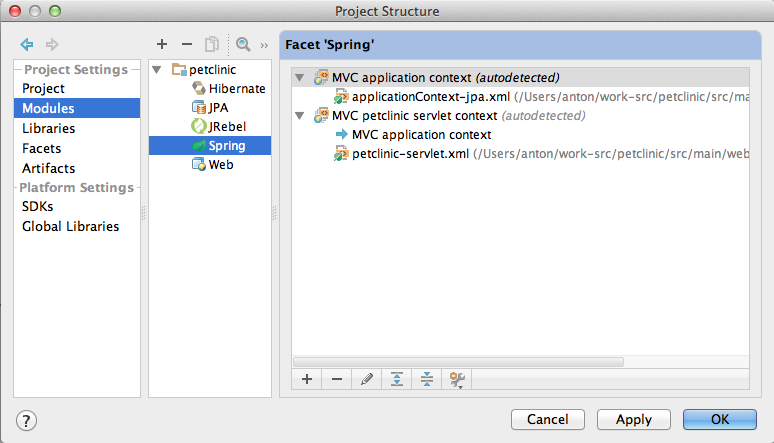Viewport: 774px width, 443px height.
Task: Click the Spring leaf facet icon
Action: click(199, 145)
